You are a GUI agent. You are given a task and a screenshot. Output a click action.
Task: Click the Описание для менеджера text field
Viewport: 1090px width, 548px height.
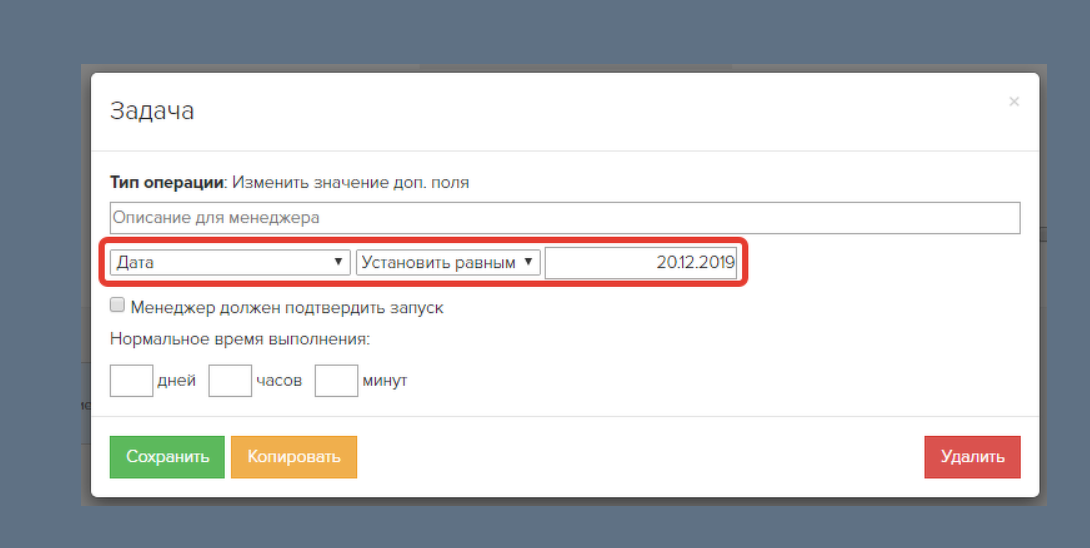(x=564, y=217)
